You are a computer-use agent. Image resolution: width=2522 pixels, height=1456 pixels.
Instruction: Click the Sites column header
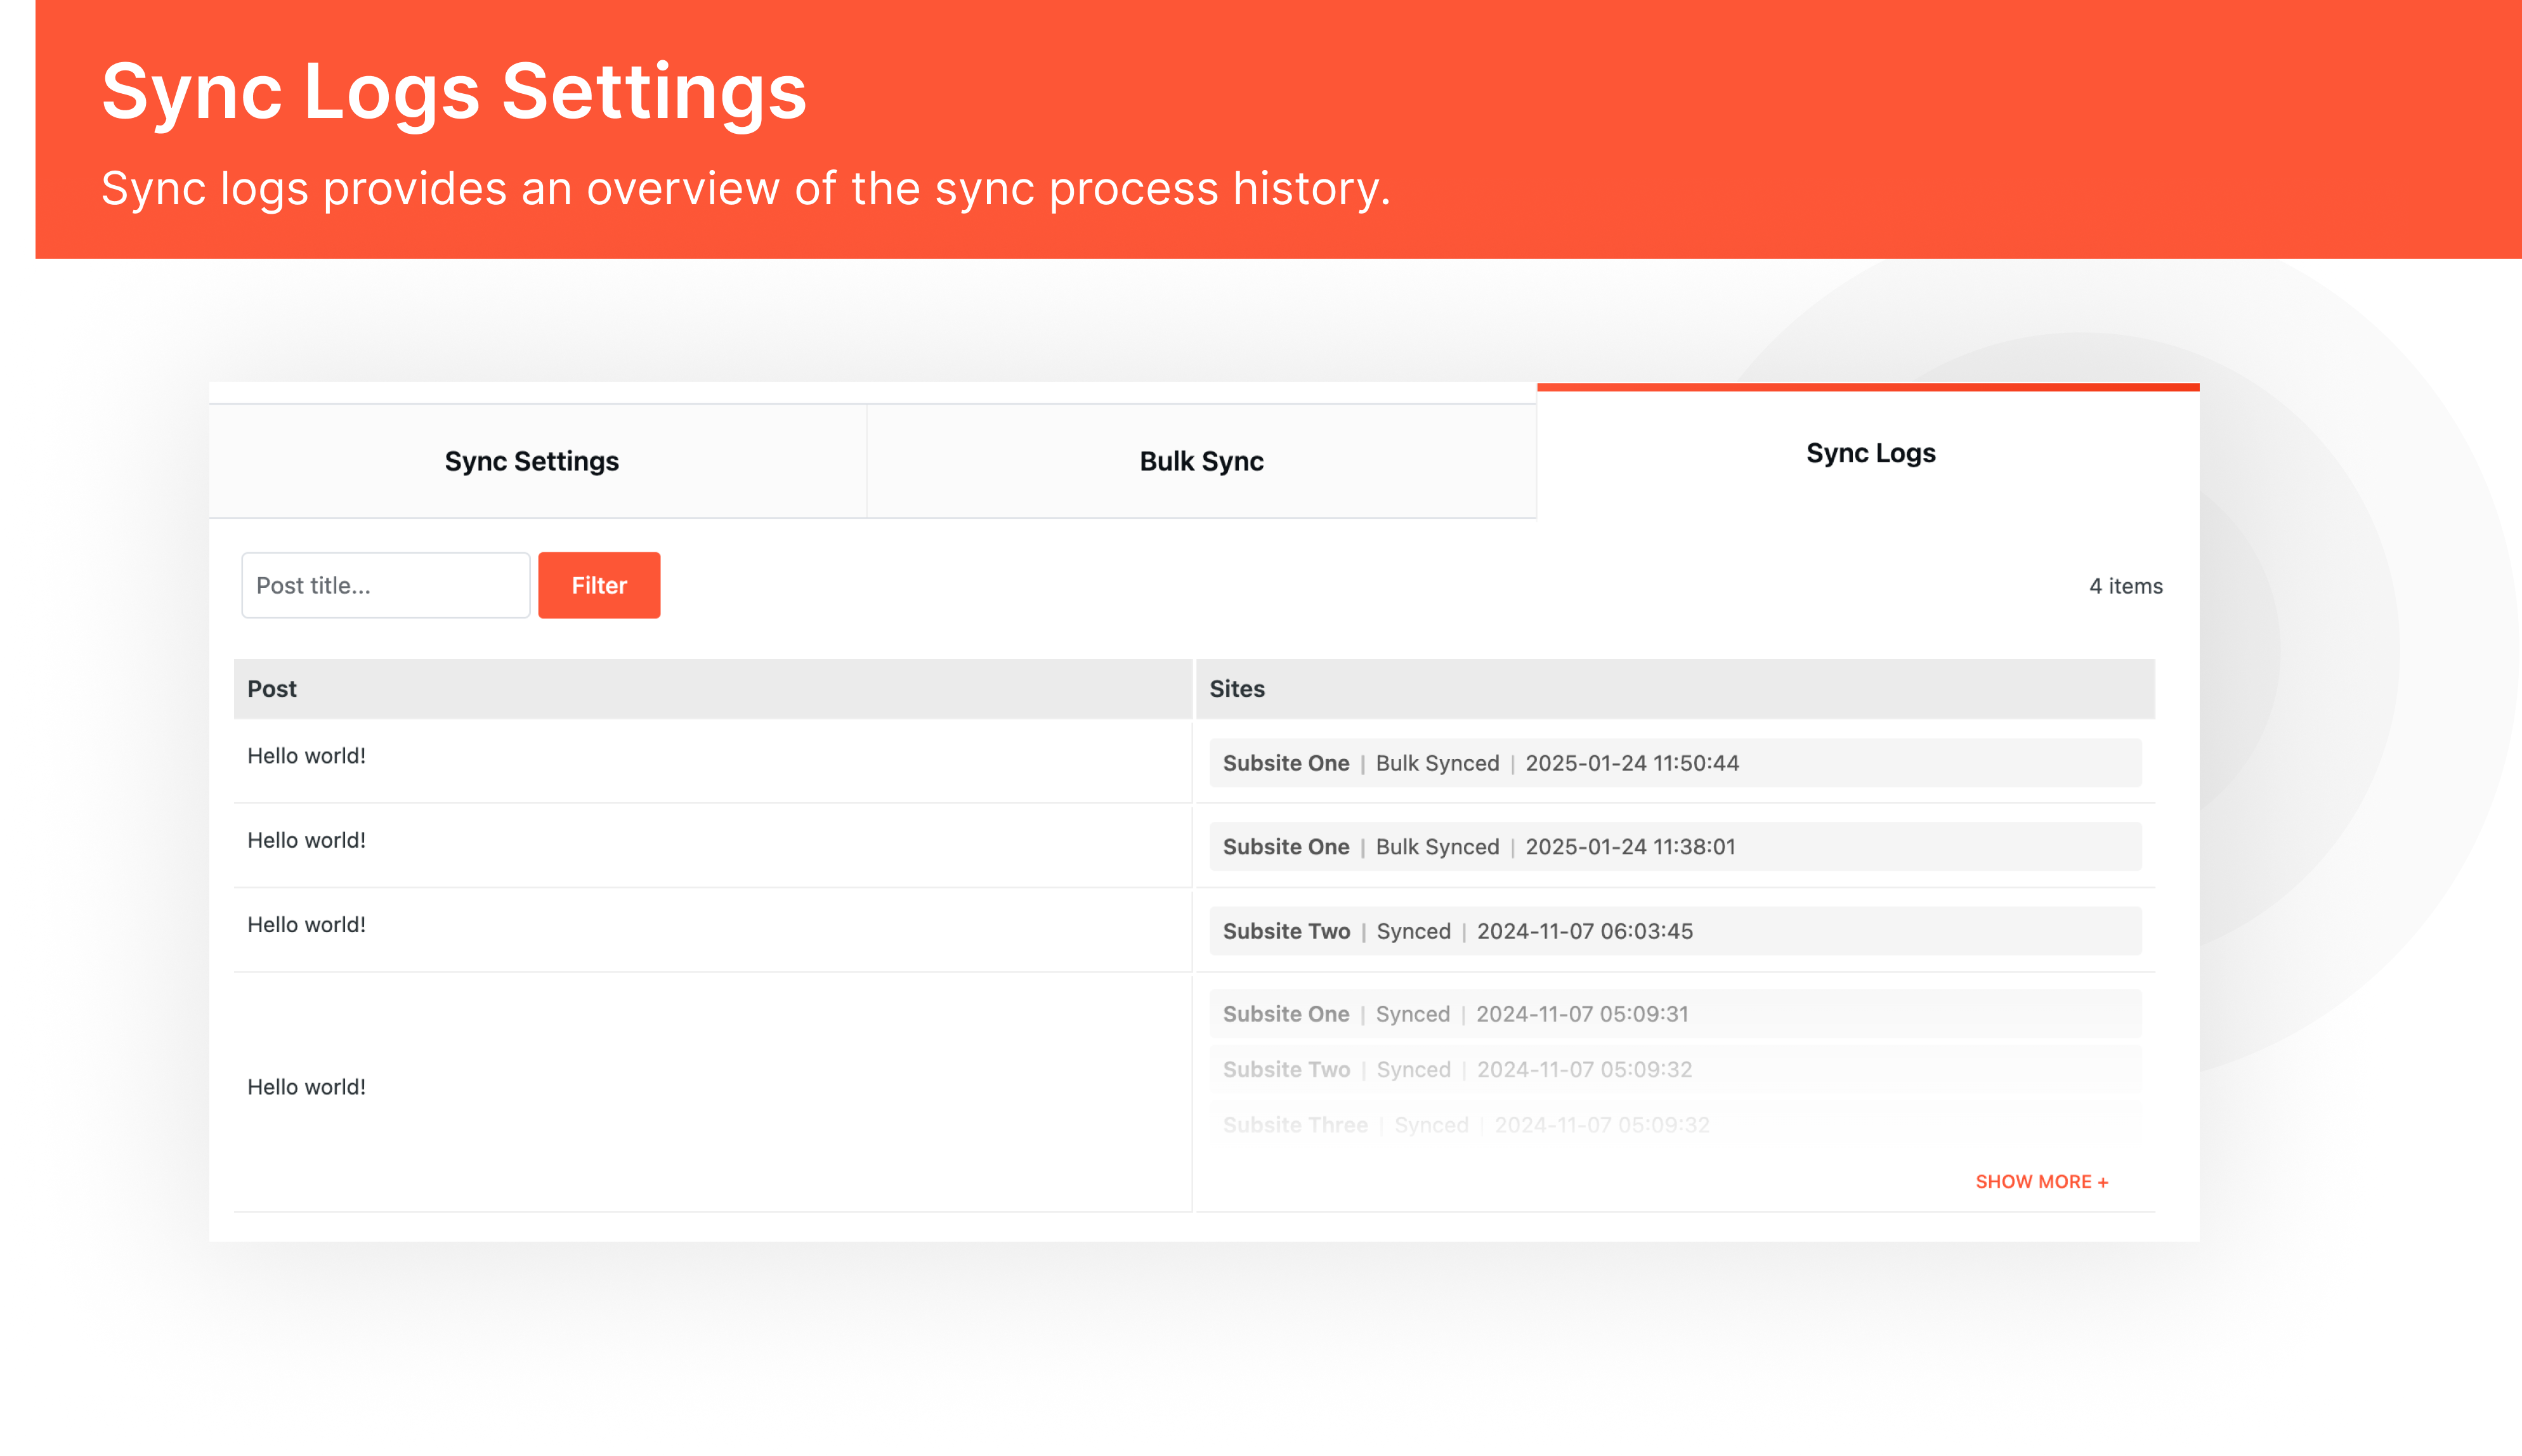coord(1237,688)
